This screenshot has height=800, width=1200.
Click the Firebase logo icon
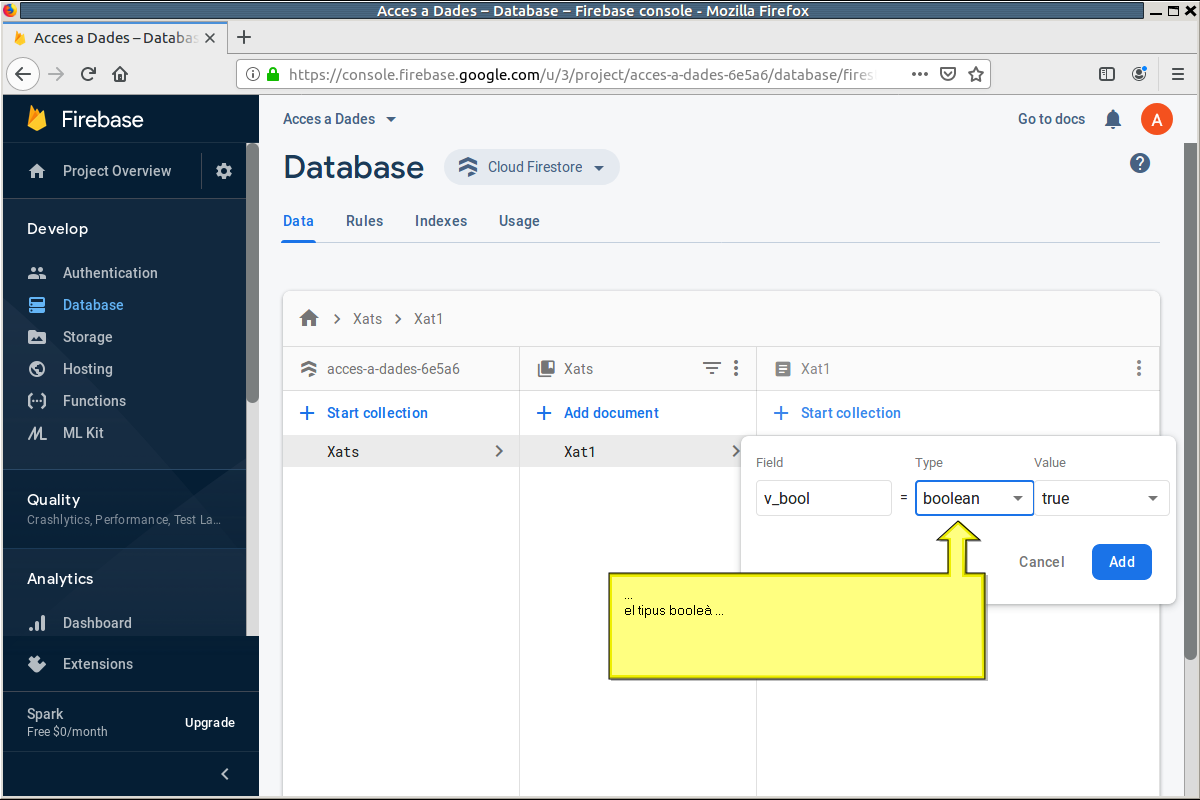(37, 119)
